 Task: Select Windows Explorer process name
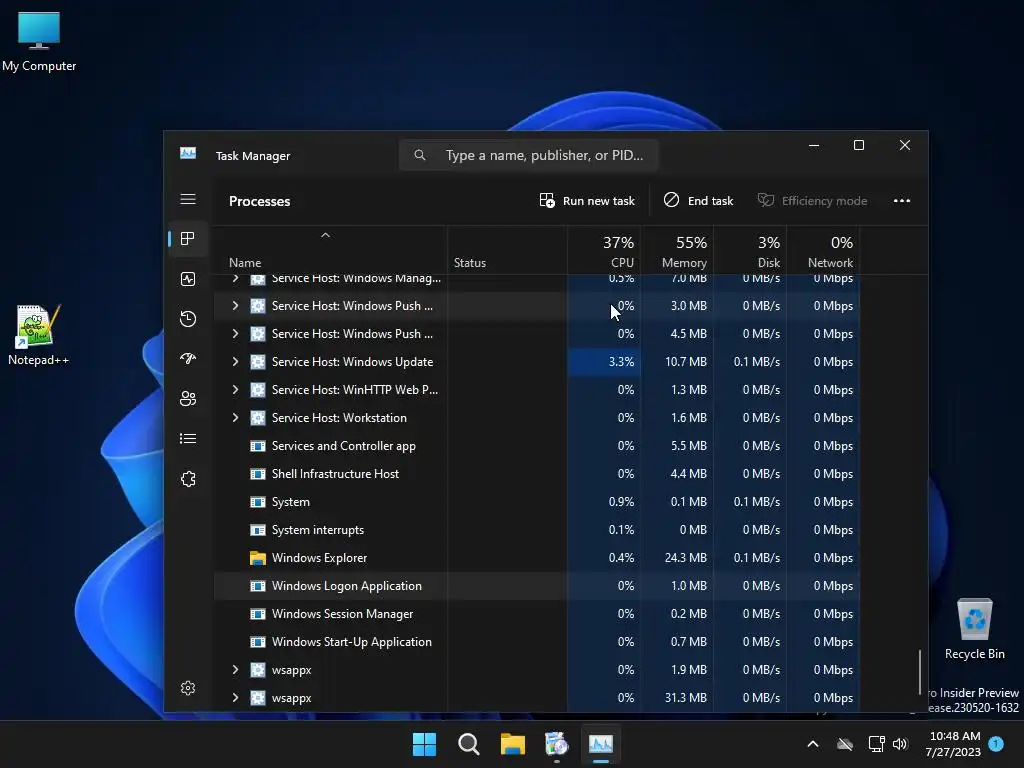(x=319, y=558)
